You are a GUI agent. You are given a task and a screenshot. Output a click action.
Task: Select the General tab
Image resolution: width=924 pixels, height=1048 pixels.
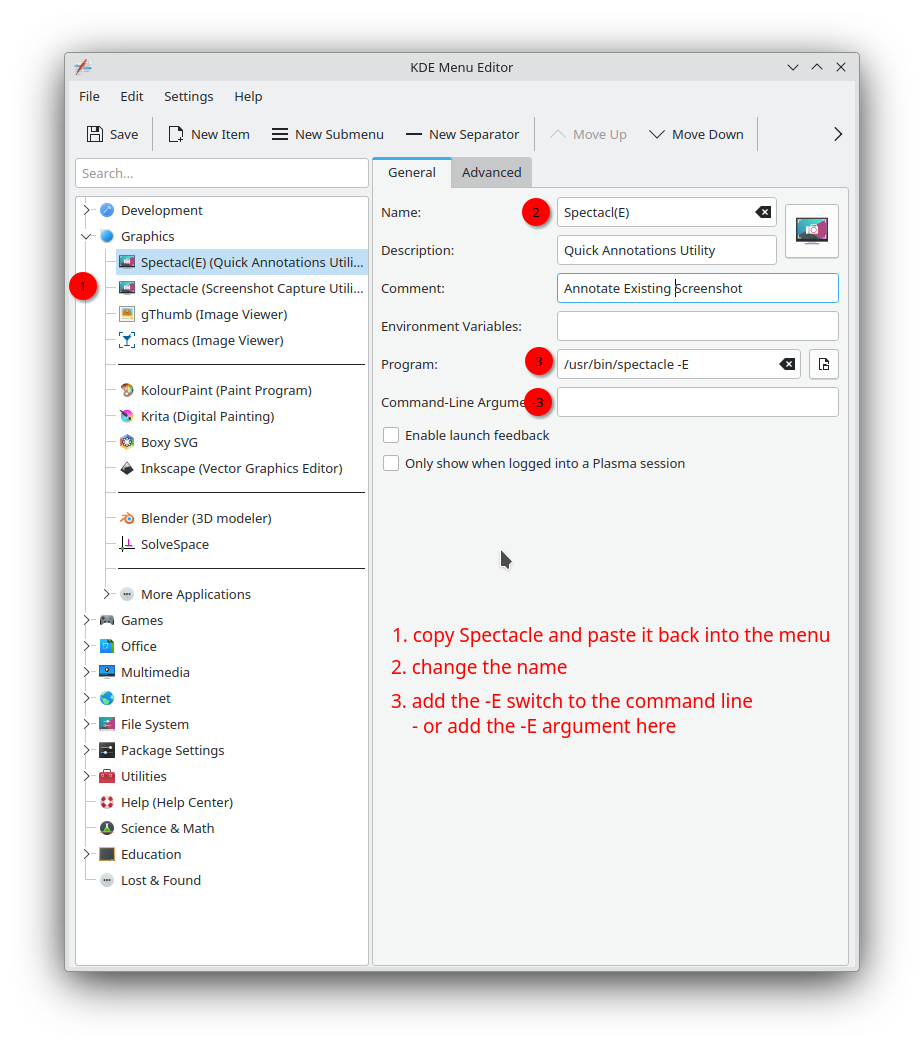tap(412, 172)
